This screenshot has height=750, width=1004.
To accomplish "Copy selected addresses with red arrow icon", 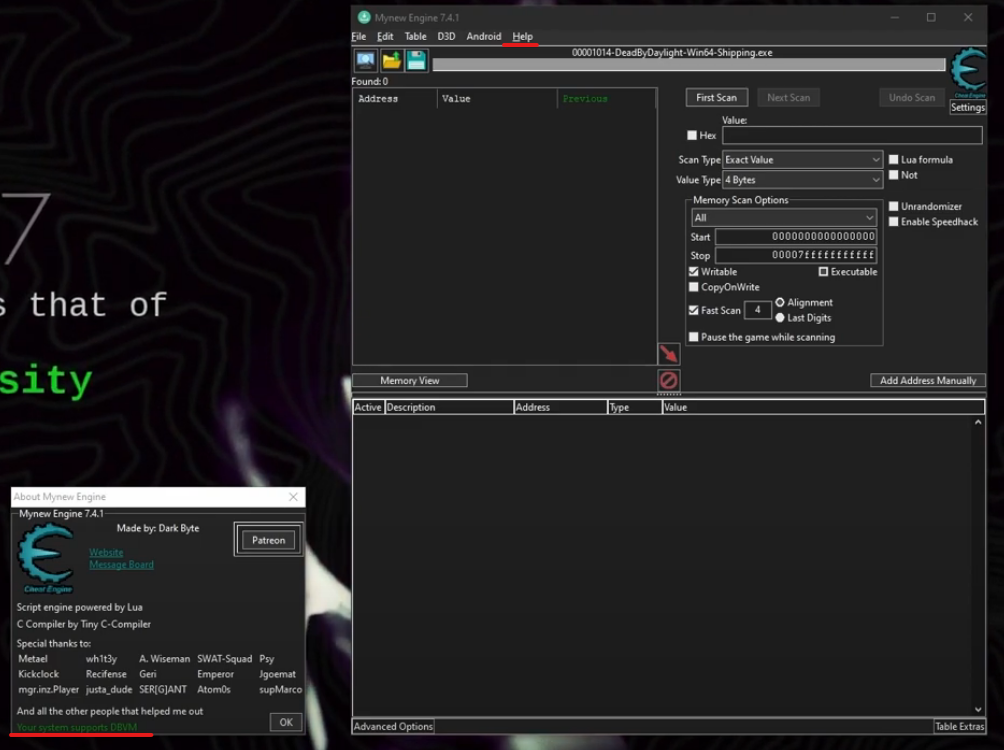I will [x=668, y=354].
